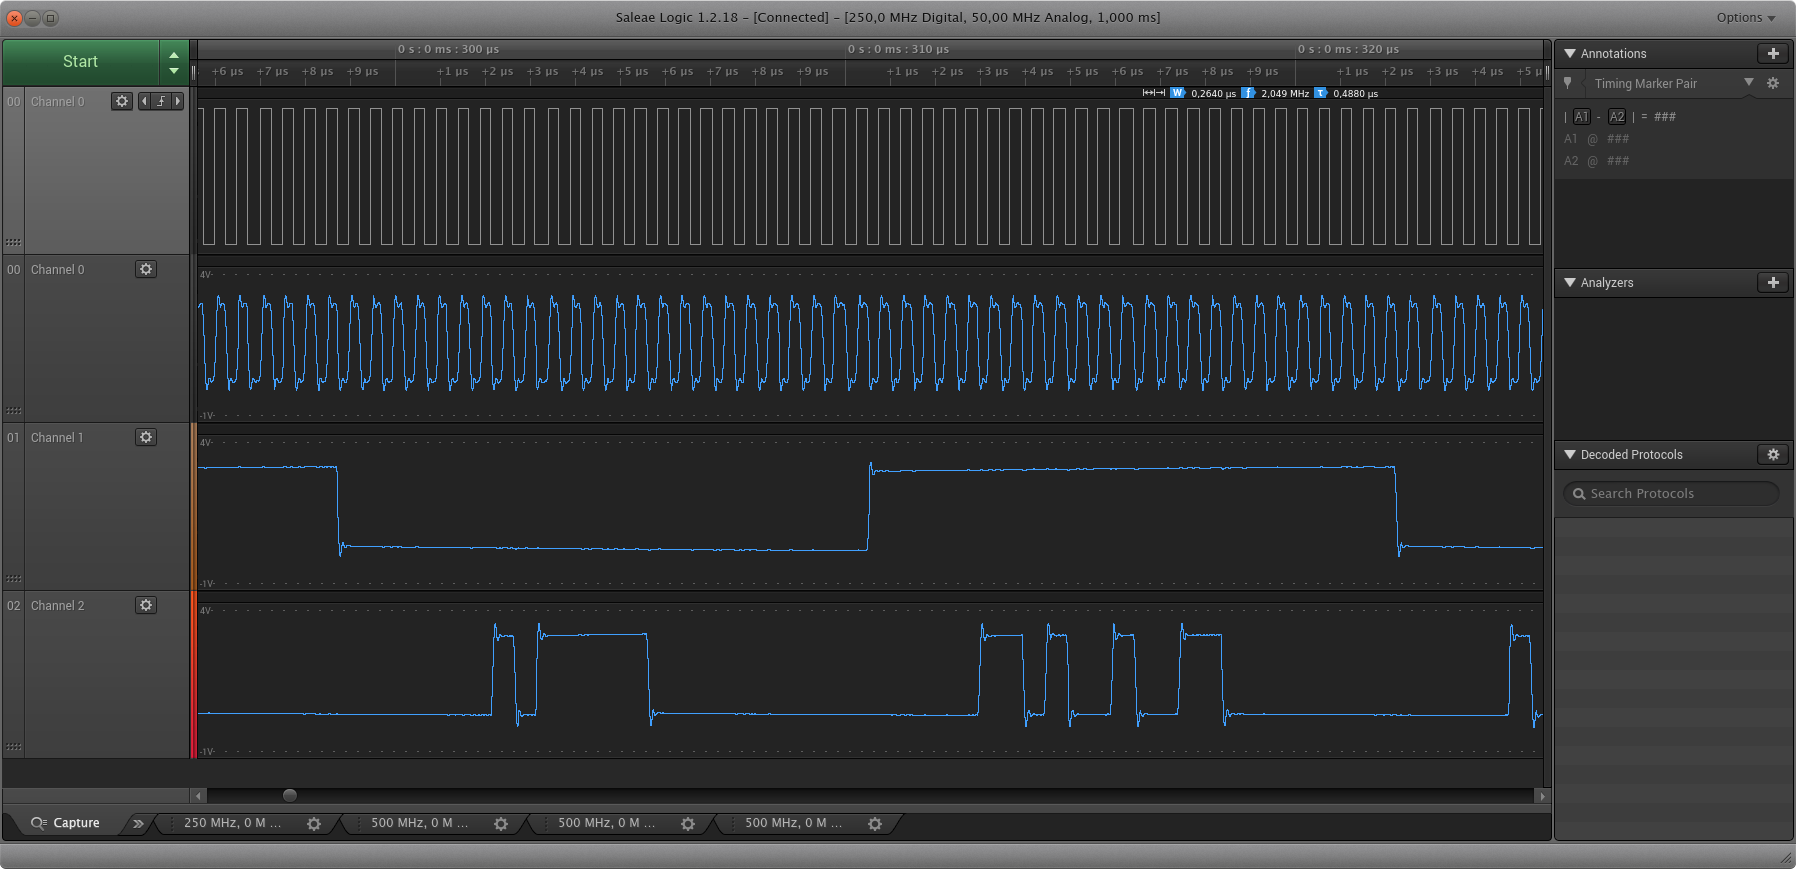Viewport: 1796px width, 869px height.
Task: Open the Timing Marker Pair dropdown arrow
Action: coord(1749,83)
